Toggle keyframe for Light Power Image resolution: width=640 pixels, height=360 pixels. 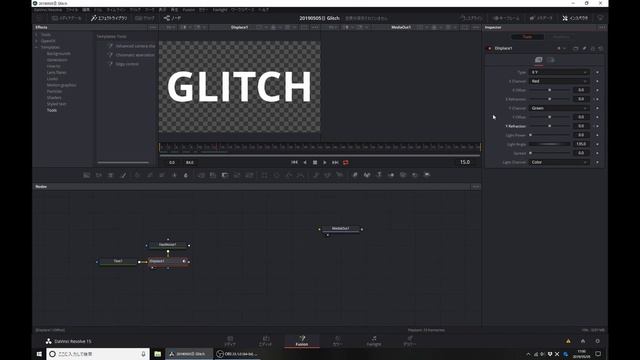click(x=597, y=135)
